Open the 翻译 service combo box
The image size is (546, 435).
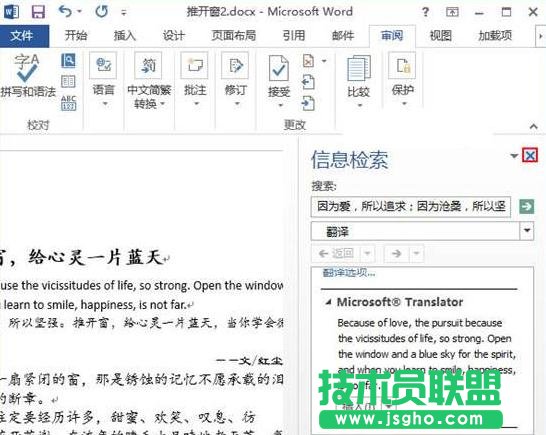tap(422, 231)
